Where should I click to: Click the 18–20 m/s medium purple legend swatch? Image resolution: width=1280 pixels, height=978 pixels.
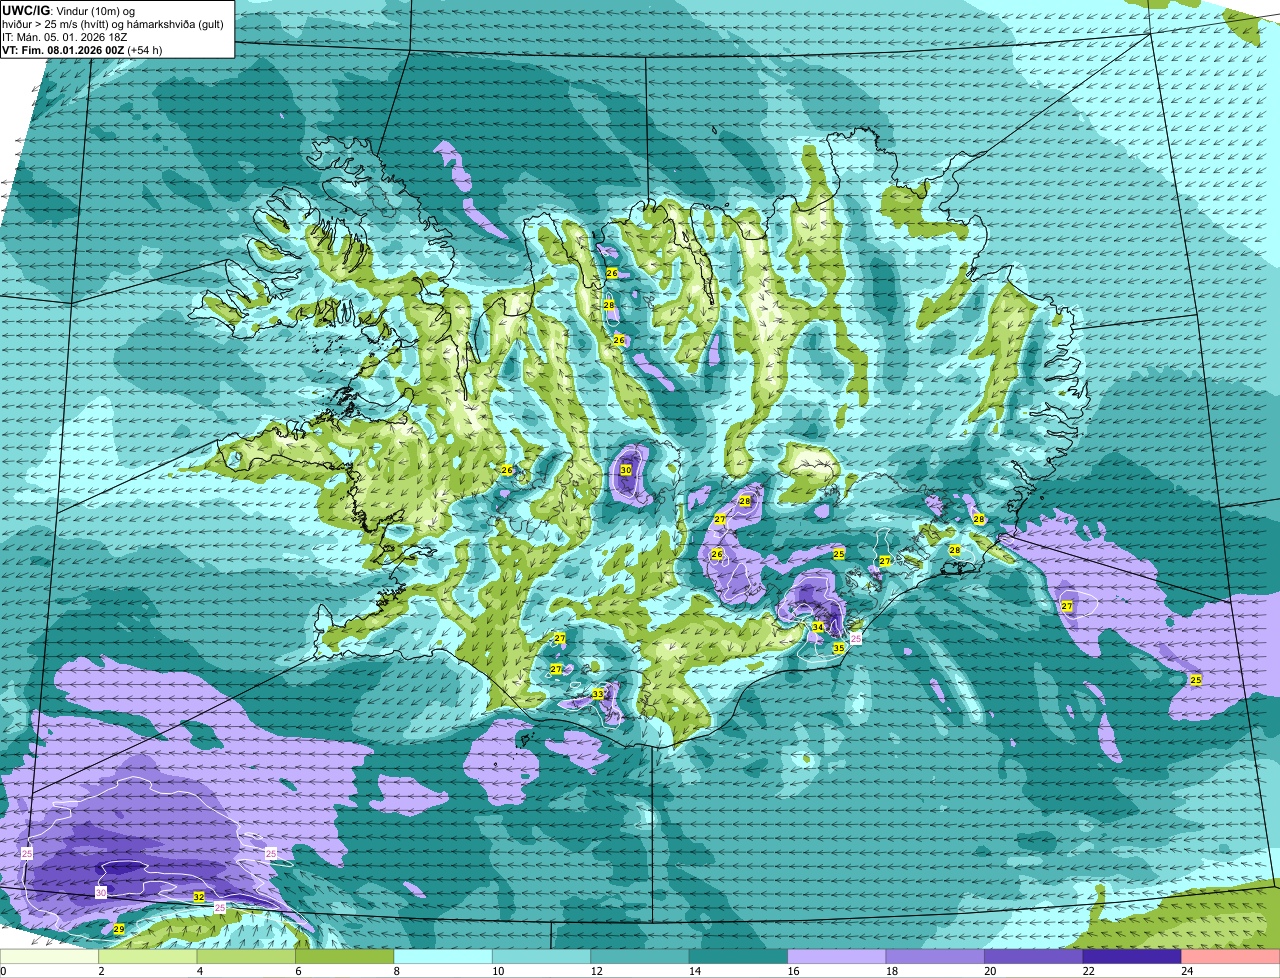coord(935,957)
